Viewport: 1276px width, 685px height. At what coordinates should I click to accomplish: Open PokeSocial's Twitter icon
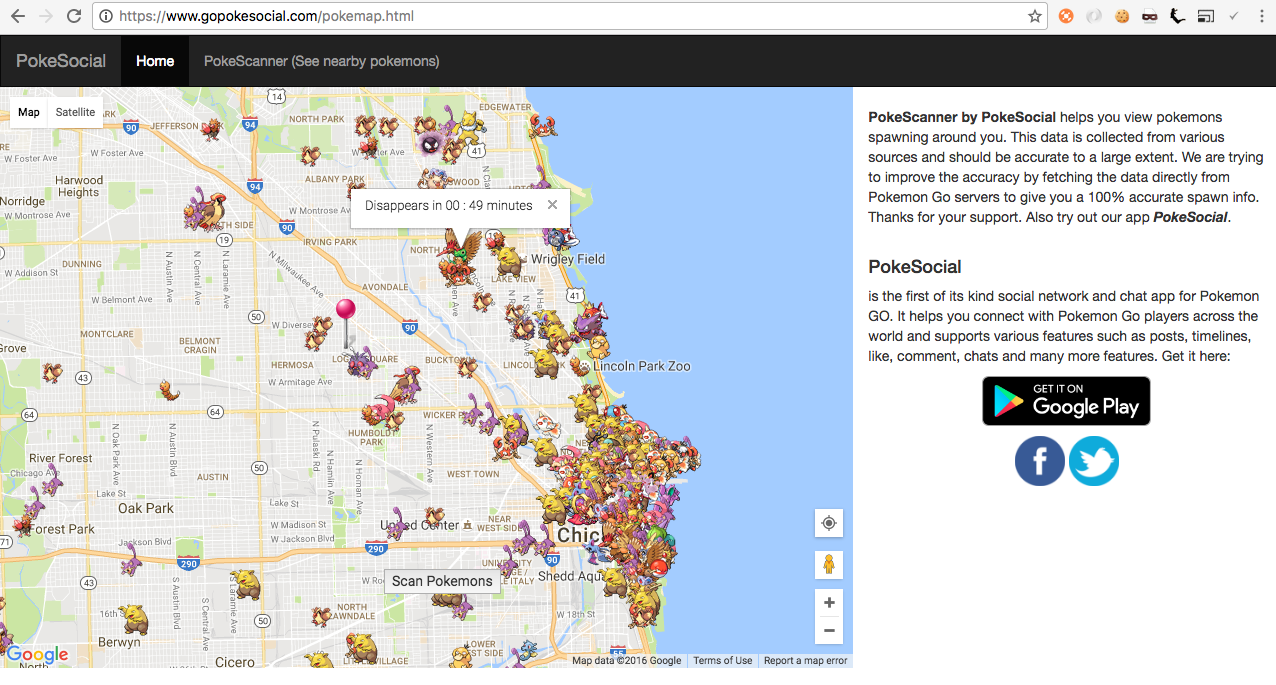point(1093,461)
